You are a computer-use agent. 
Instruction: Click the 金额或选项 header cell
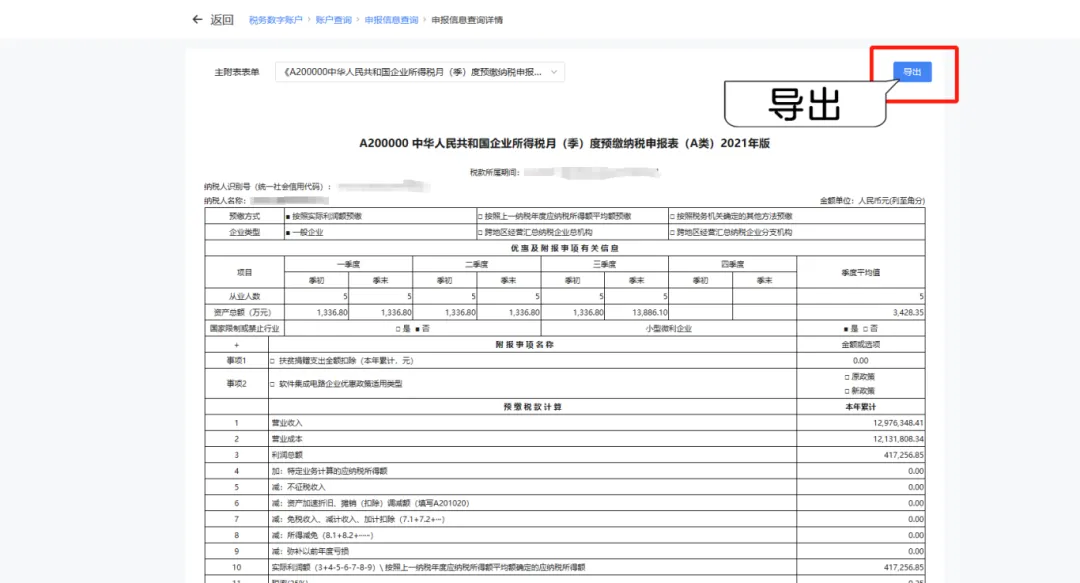[x=861, y=345]
